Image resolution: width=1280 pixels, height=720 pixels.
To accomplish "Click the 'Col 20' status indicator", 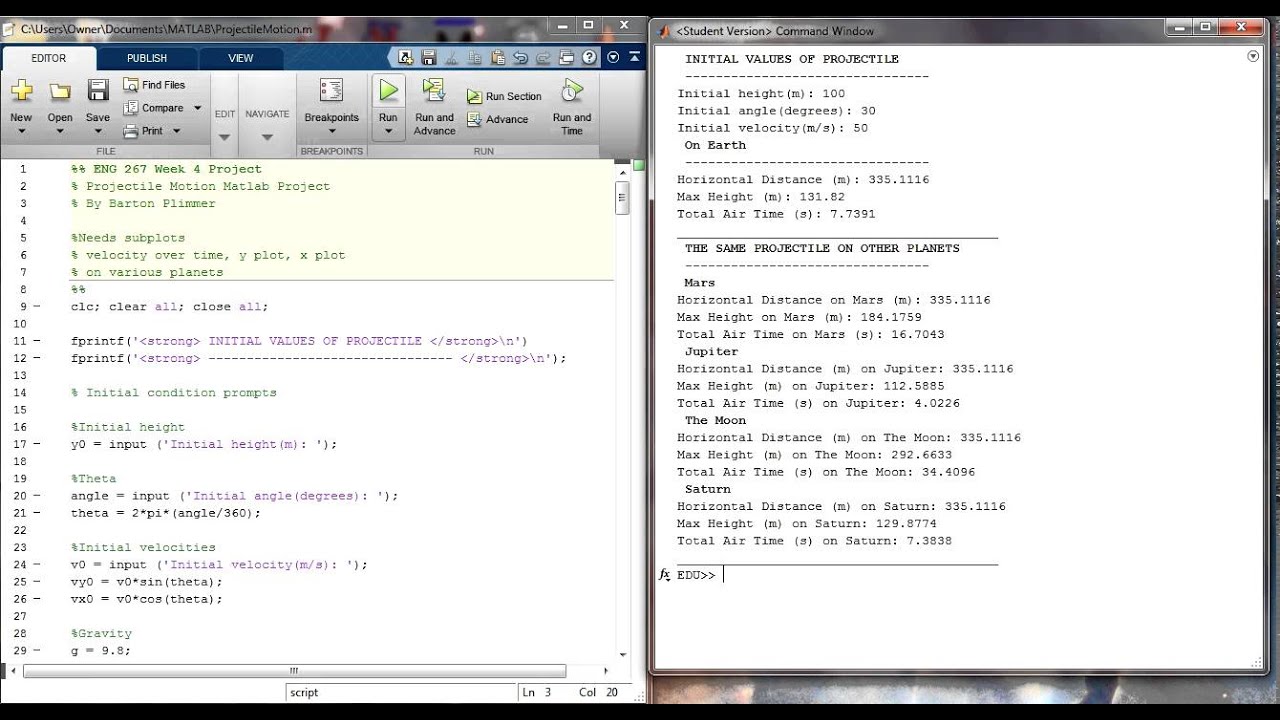I will (599, 692).
